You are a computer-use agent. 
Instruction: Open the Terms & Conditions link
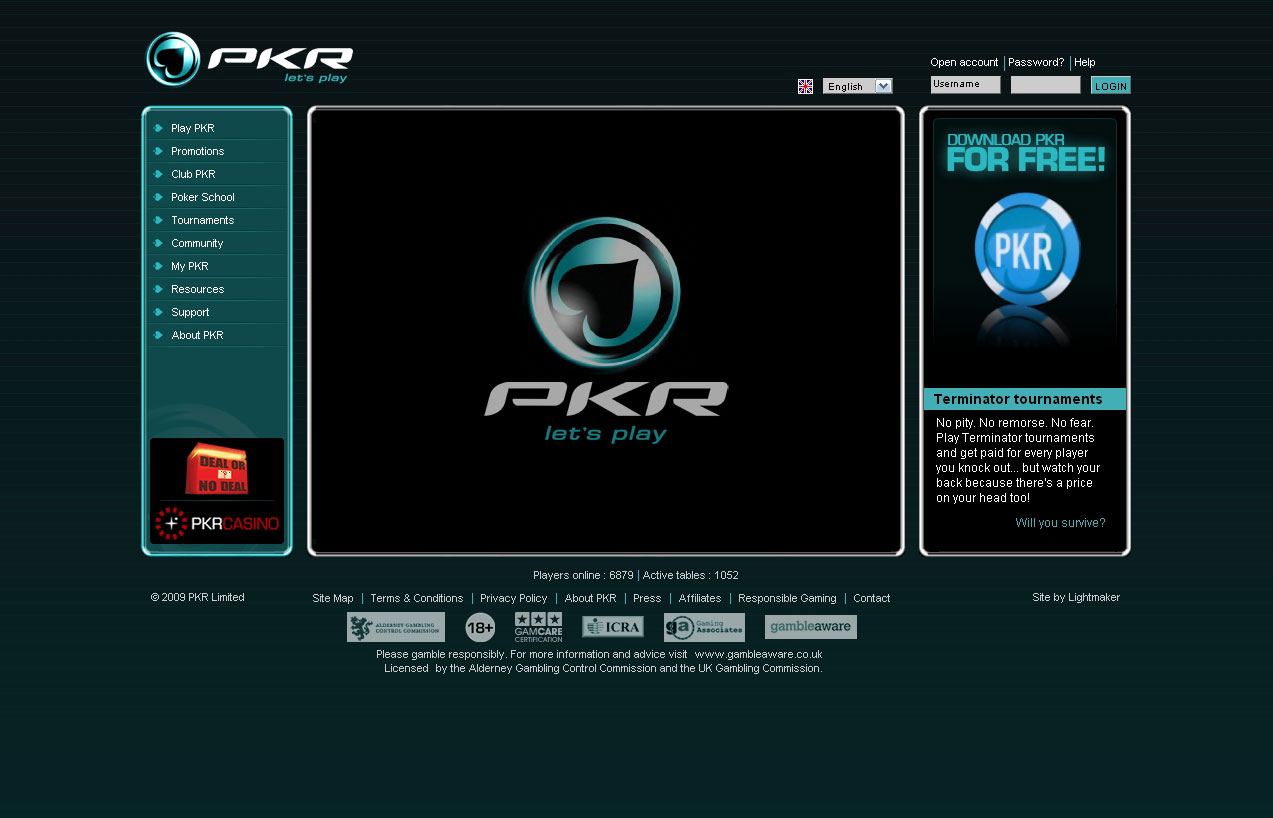click(417, 598)
